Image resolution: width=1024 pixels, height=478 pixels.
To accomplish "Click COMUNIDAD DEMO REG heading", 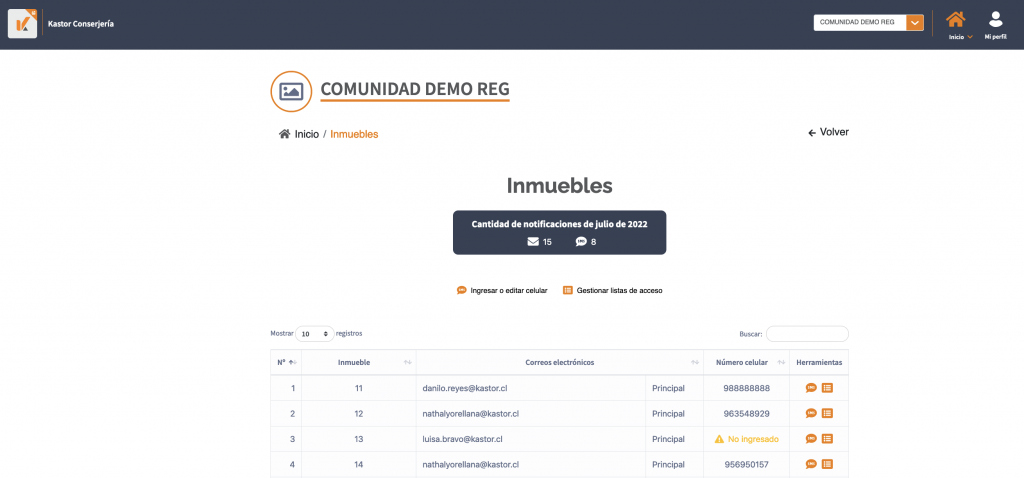I will coord(415,89).
